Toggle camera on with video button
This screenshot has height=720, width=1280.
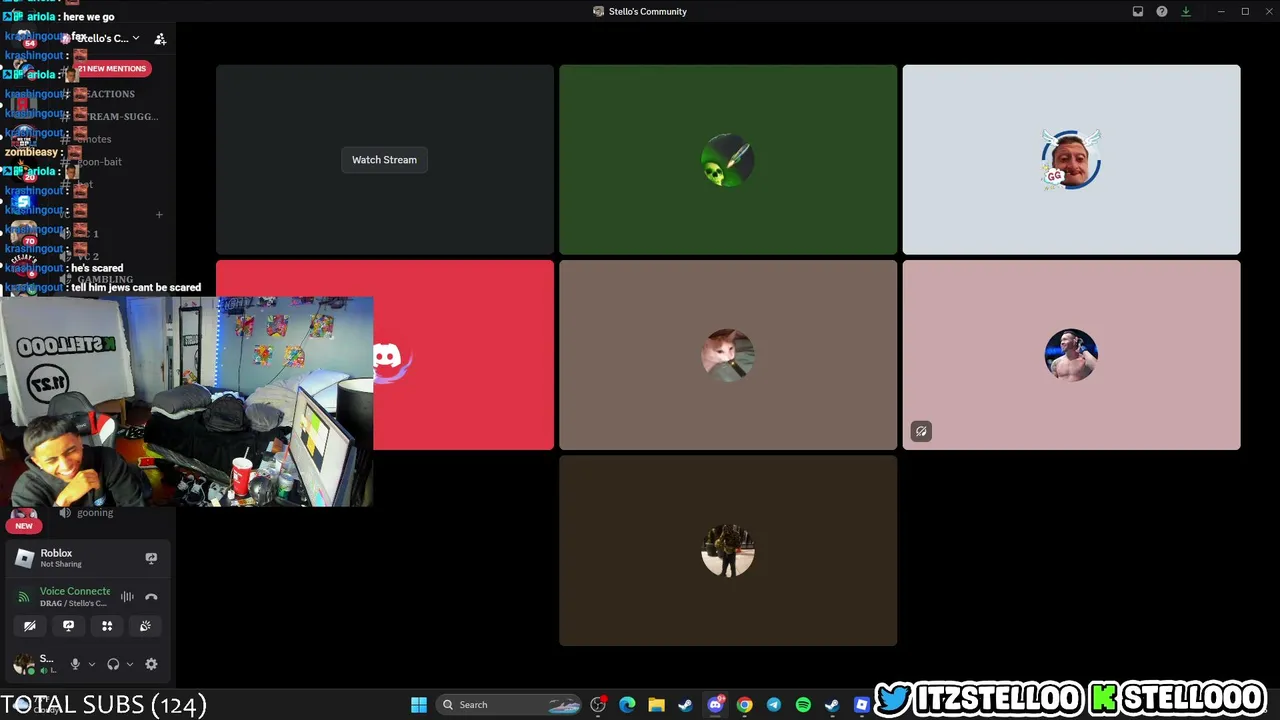(30, 626)
